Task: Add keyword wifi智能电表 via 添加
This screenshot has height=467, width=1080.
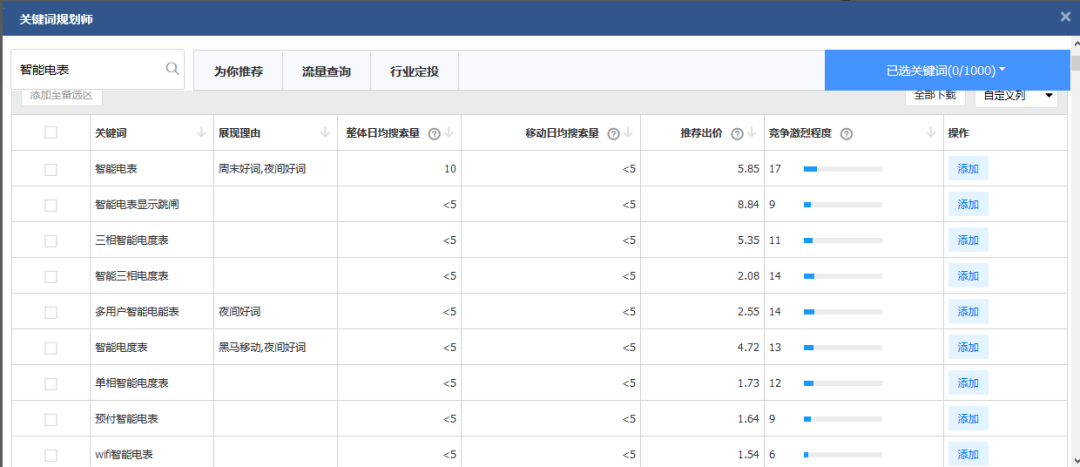Action: [968, 454]
